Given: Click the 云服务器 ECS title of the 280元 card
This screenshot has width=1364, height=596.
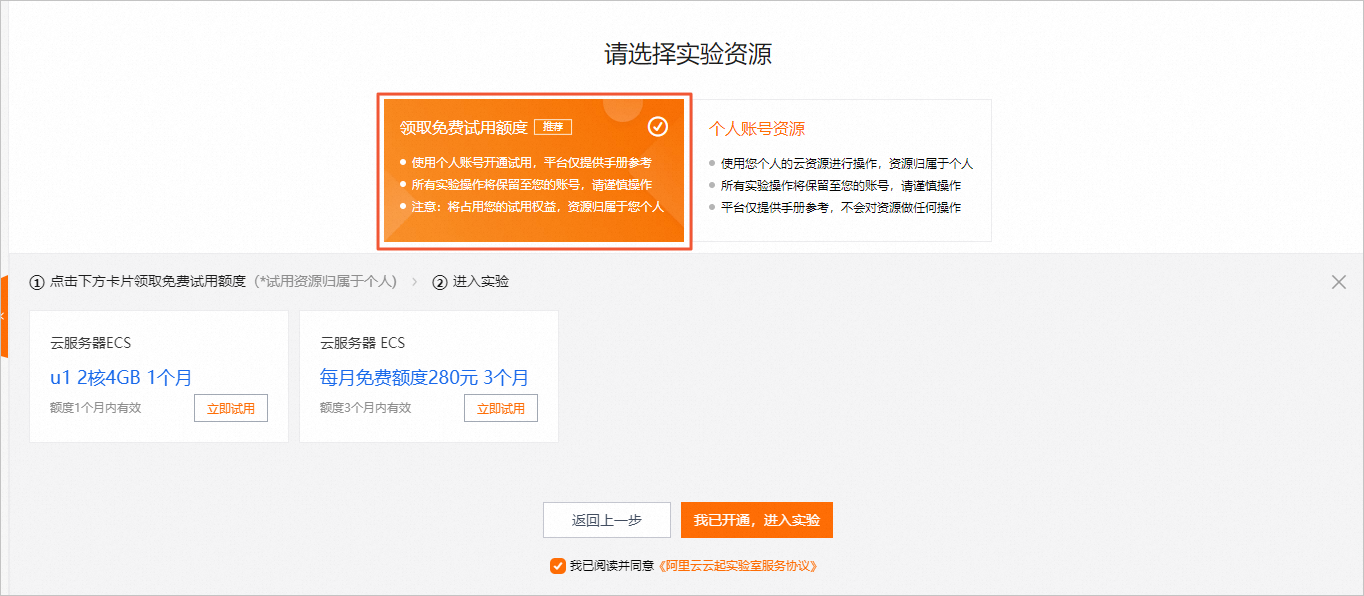Looking at the screenshot, I should click(363, 343).
